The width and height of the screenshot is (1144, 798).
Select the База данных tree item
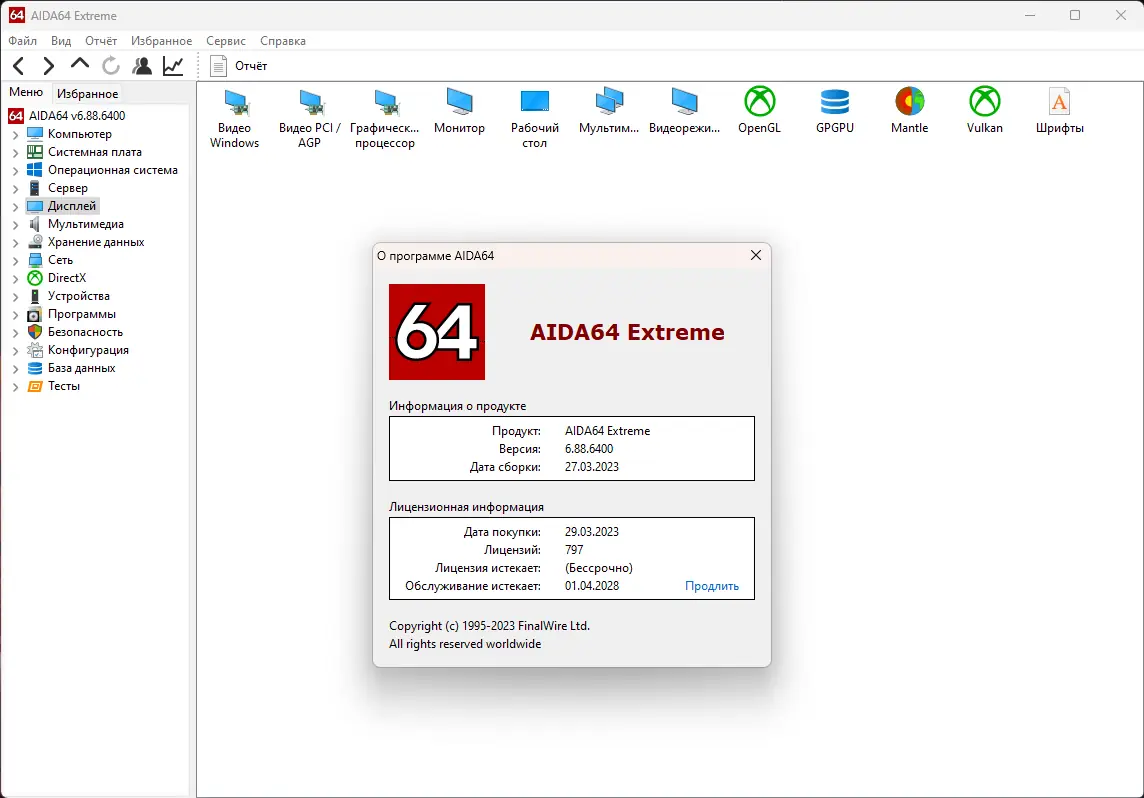tap(82, 368)
